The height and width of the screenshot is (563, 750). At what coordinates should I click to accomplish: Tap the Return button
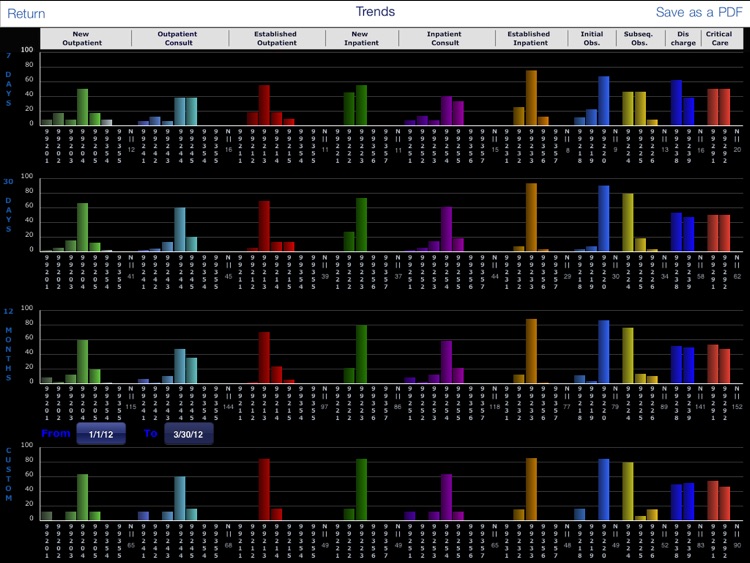pos(26,13)
